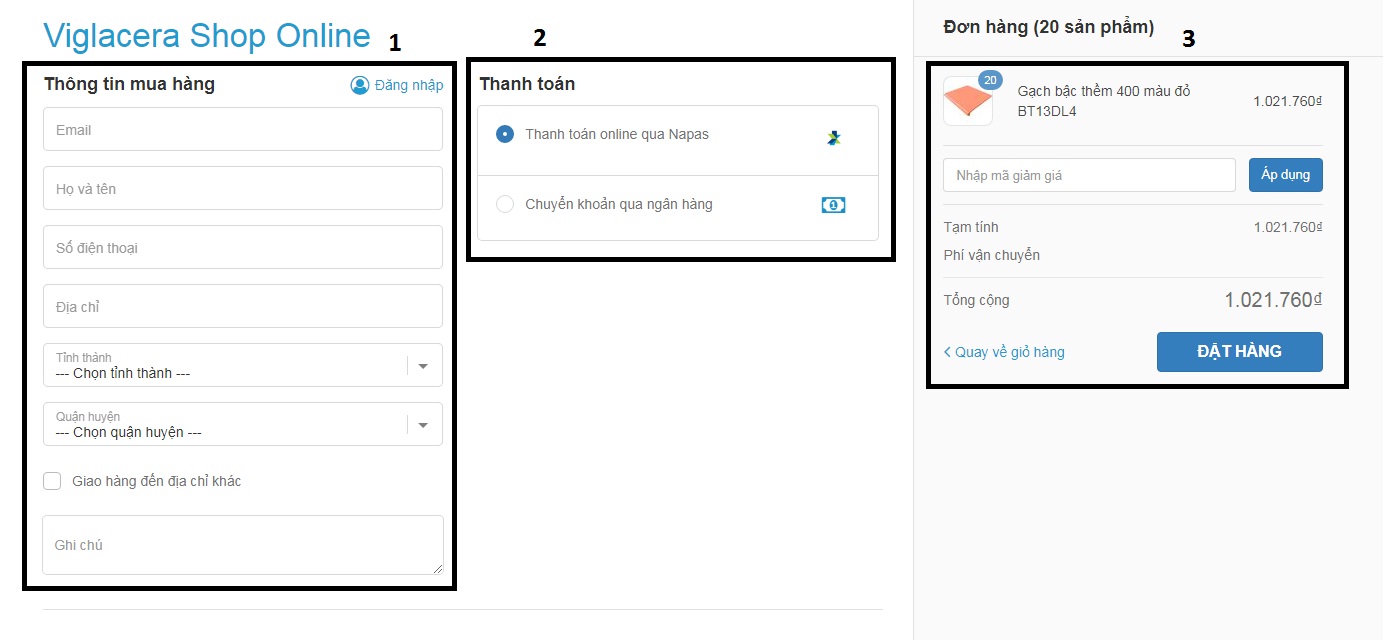
Task: Click into the Ghi chú textarea
Action: (x=242, y=545)
